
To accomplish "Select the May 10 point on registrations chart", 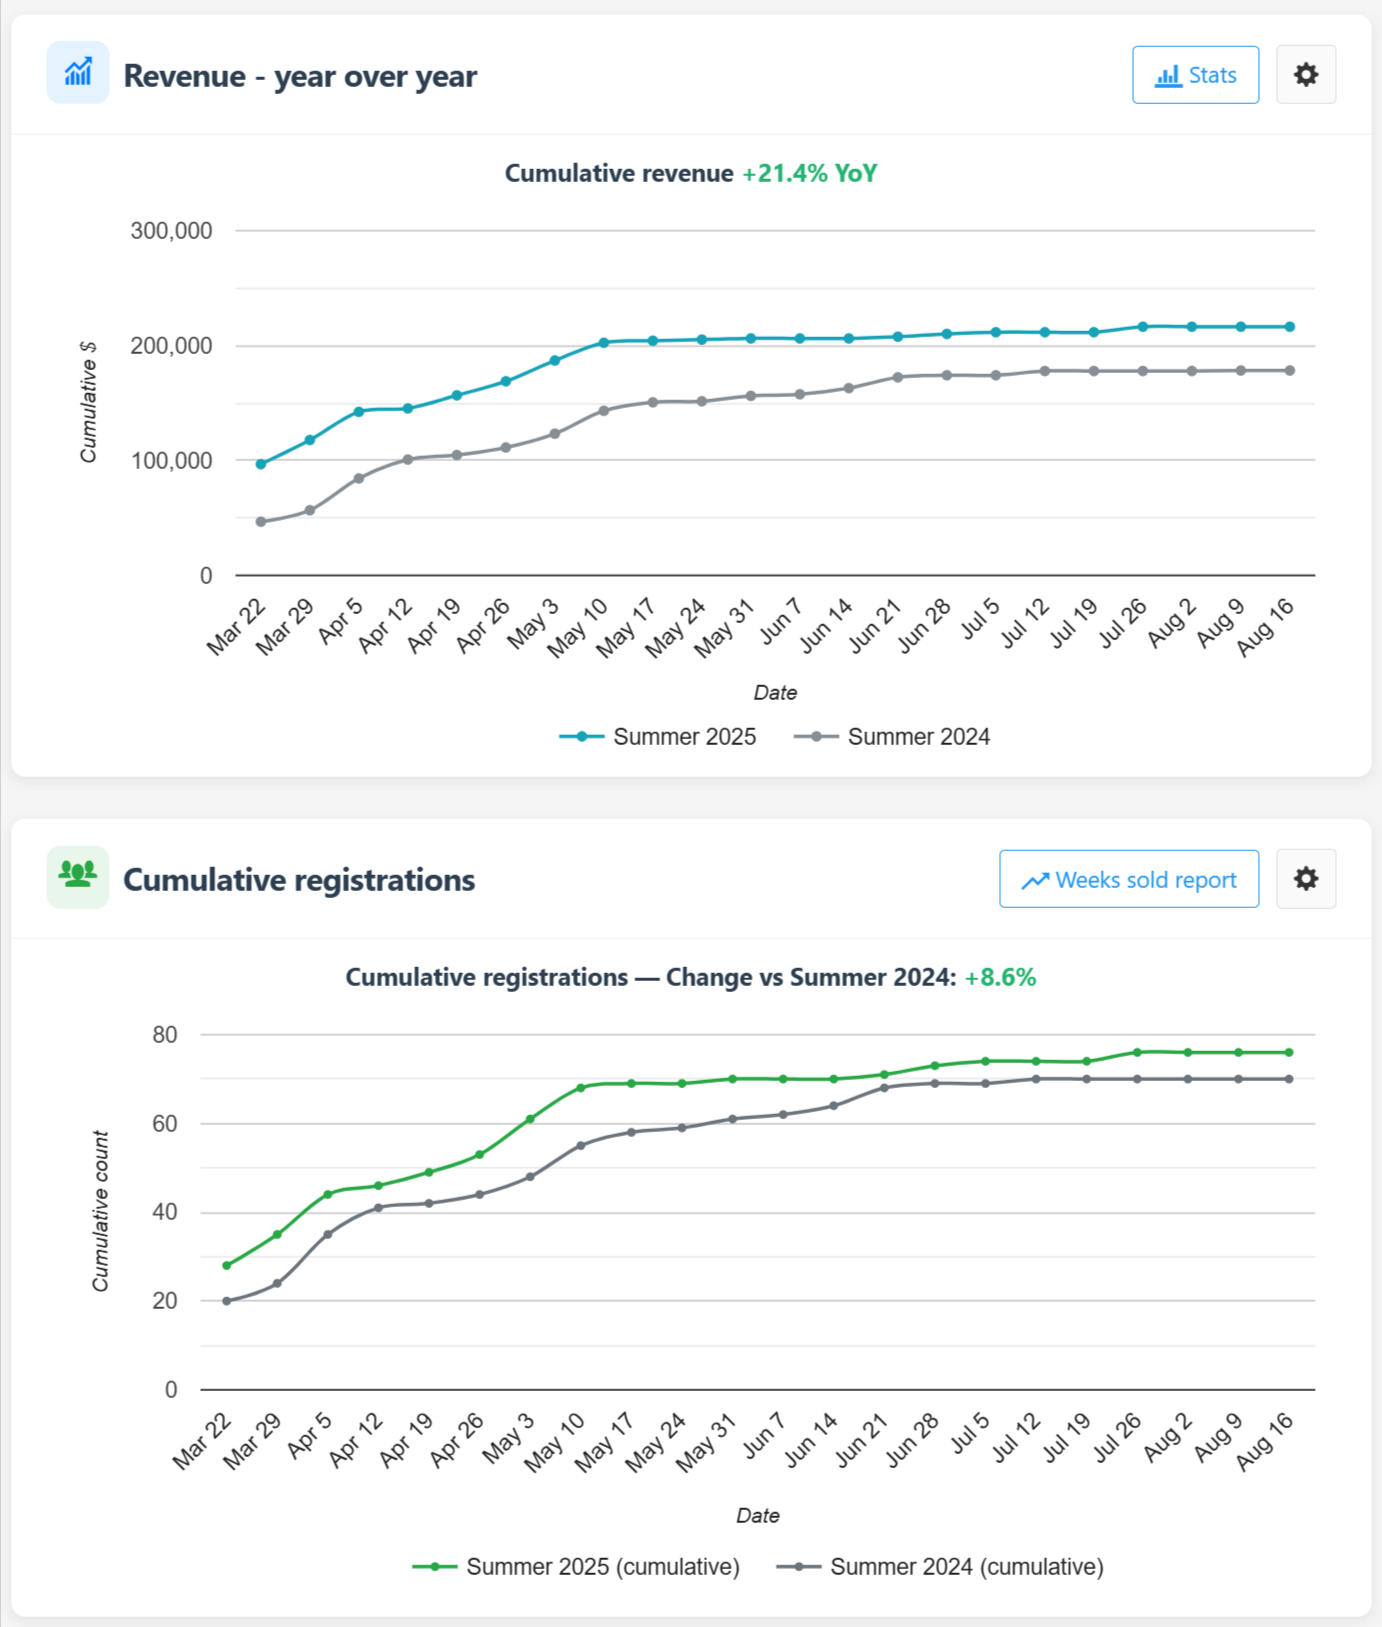I will [x=583, y=1088].
